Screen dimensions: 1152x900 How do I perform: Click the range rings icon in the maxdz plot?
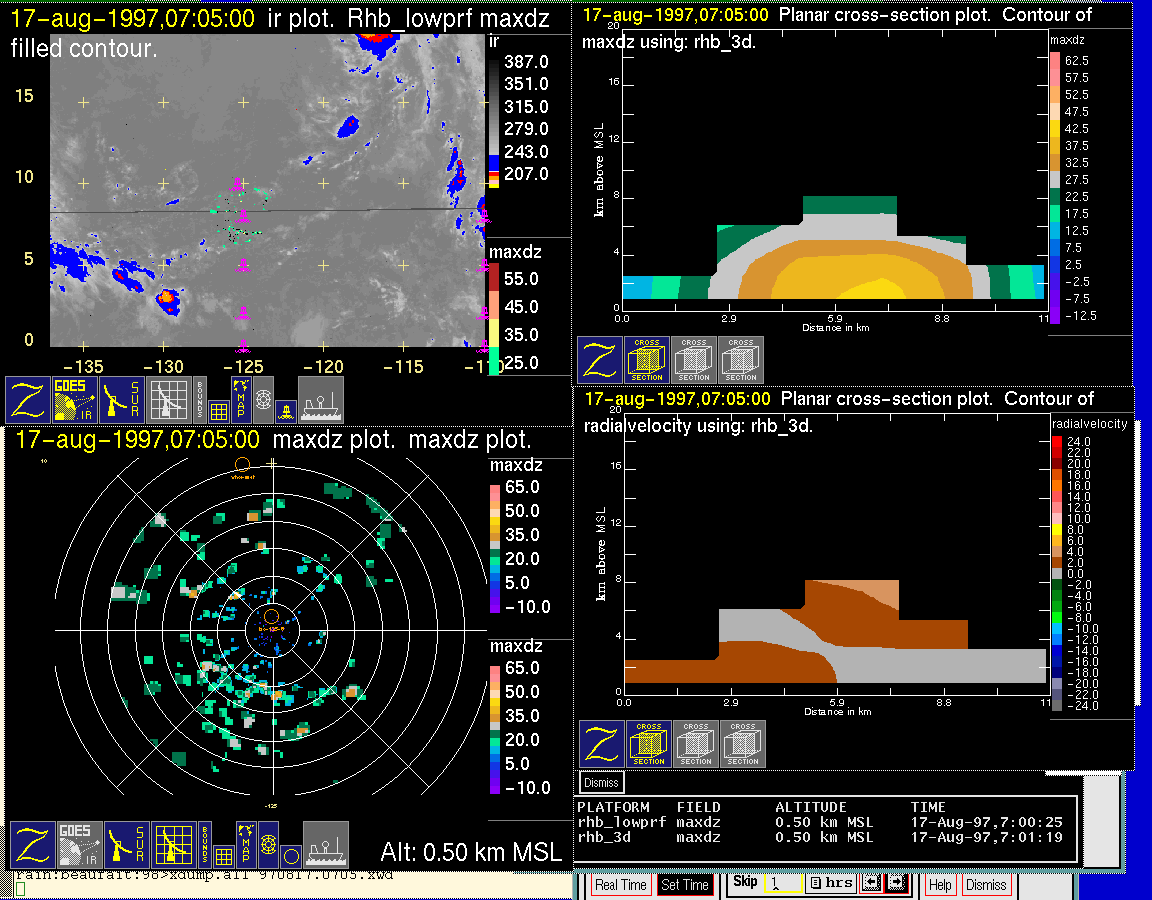(x=268, y=845)
